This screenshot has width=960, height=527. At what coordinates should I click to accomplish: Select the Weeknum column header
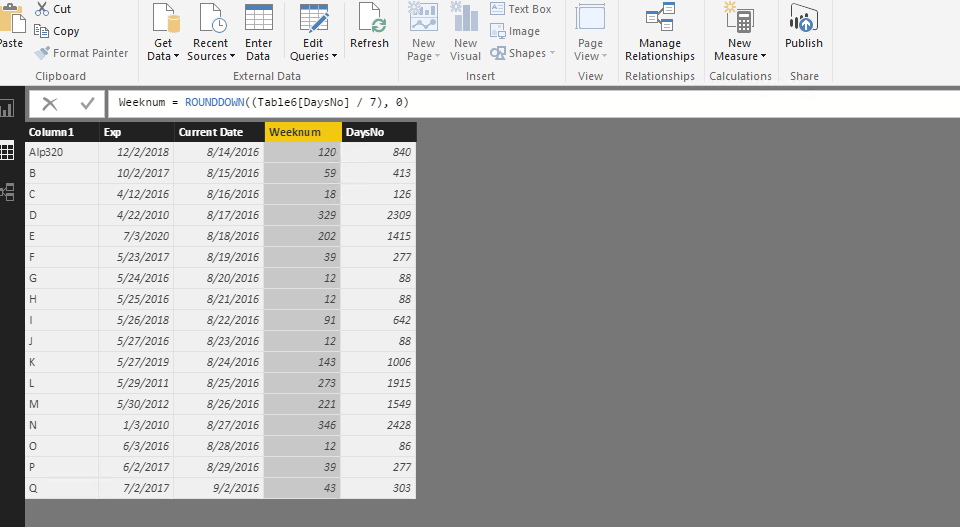point(303,132)
